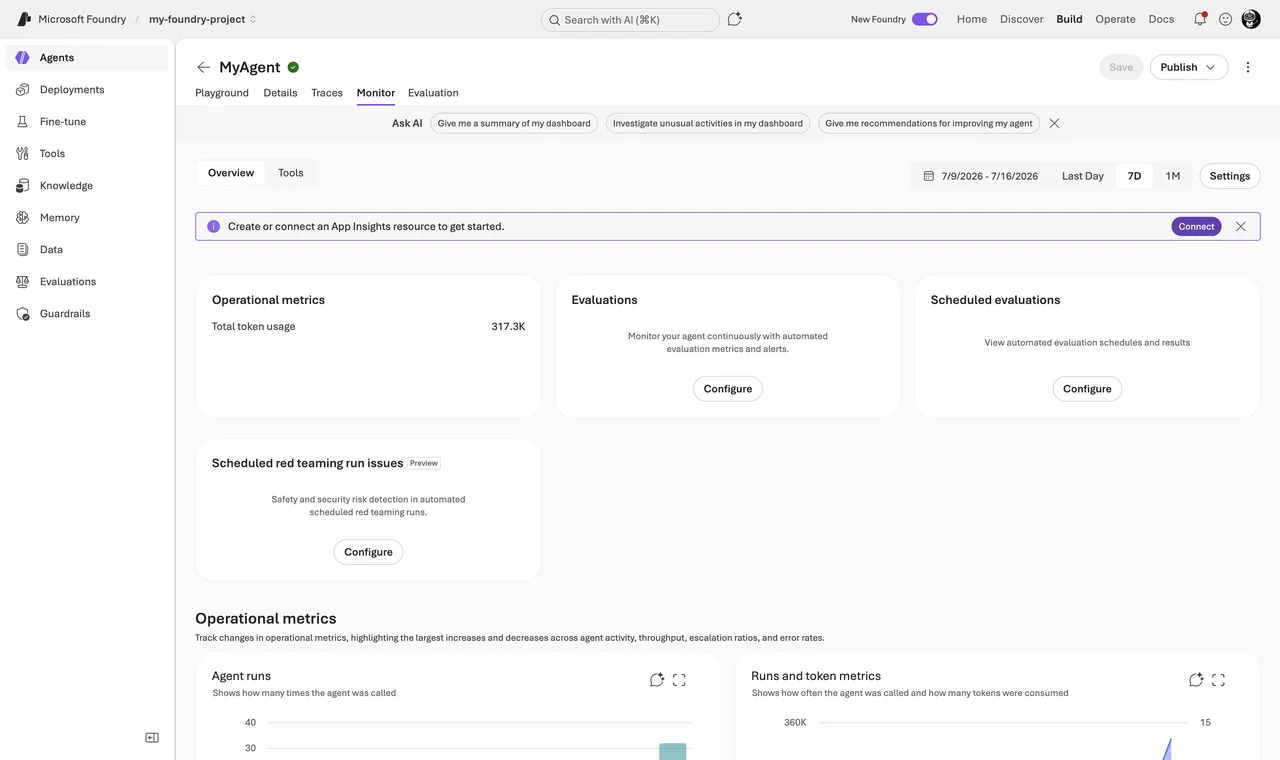Click the Settings button
The image size is (1280, 760).
coord(1230,176)
